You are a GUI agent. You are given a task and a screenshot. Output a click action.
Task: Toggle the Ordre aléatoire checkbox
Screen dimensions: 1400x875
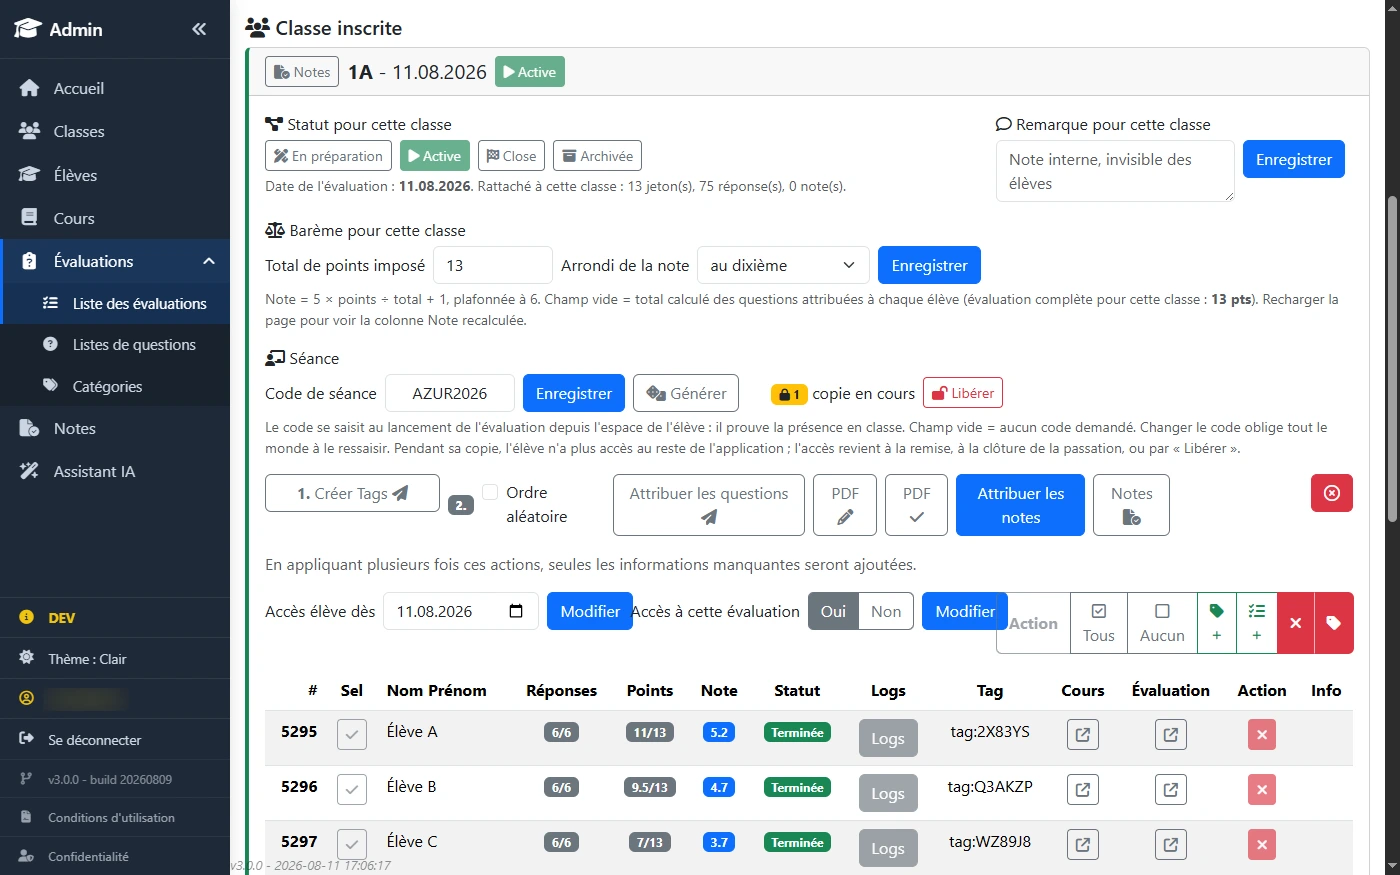[x=490, y=492]
